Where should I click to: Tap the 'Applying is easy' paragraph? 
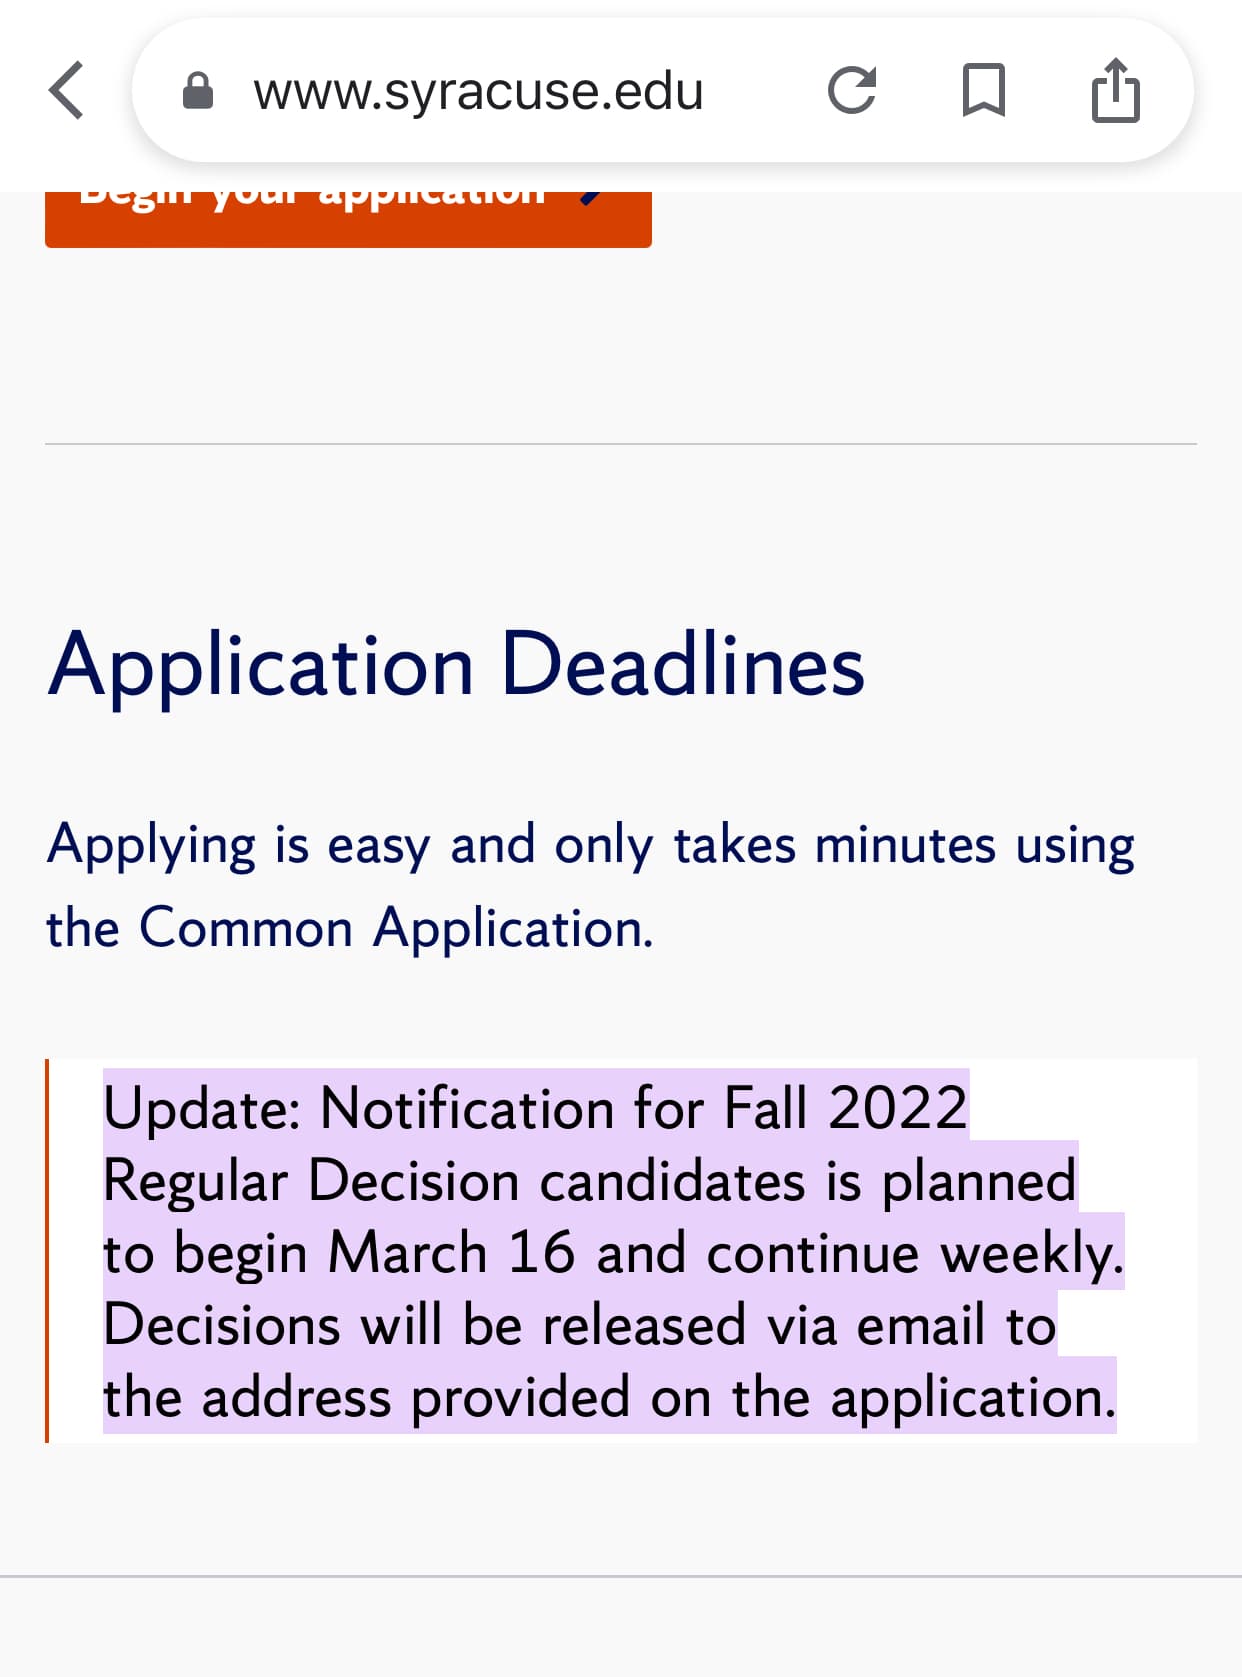[590, 845]
